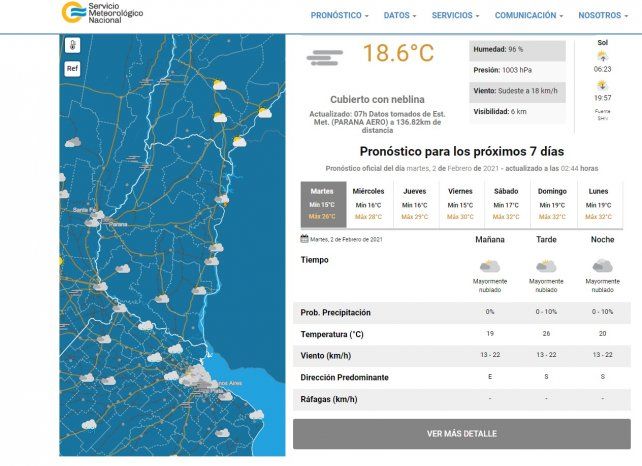The image size is (642, 466).
Task: Click the Servicio Meteorológico Nacional logo
Action: [102, 12]
